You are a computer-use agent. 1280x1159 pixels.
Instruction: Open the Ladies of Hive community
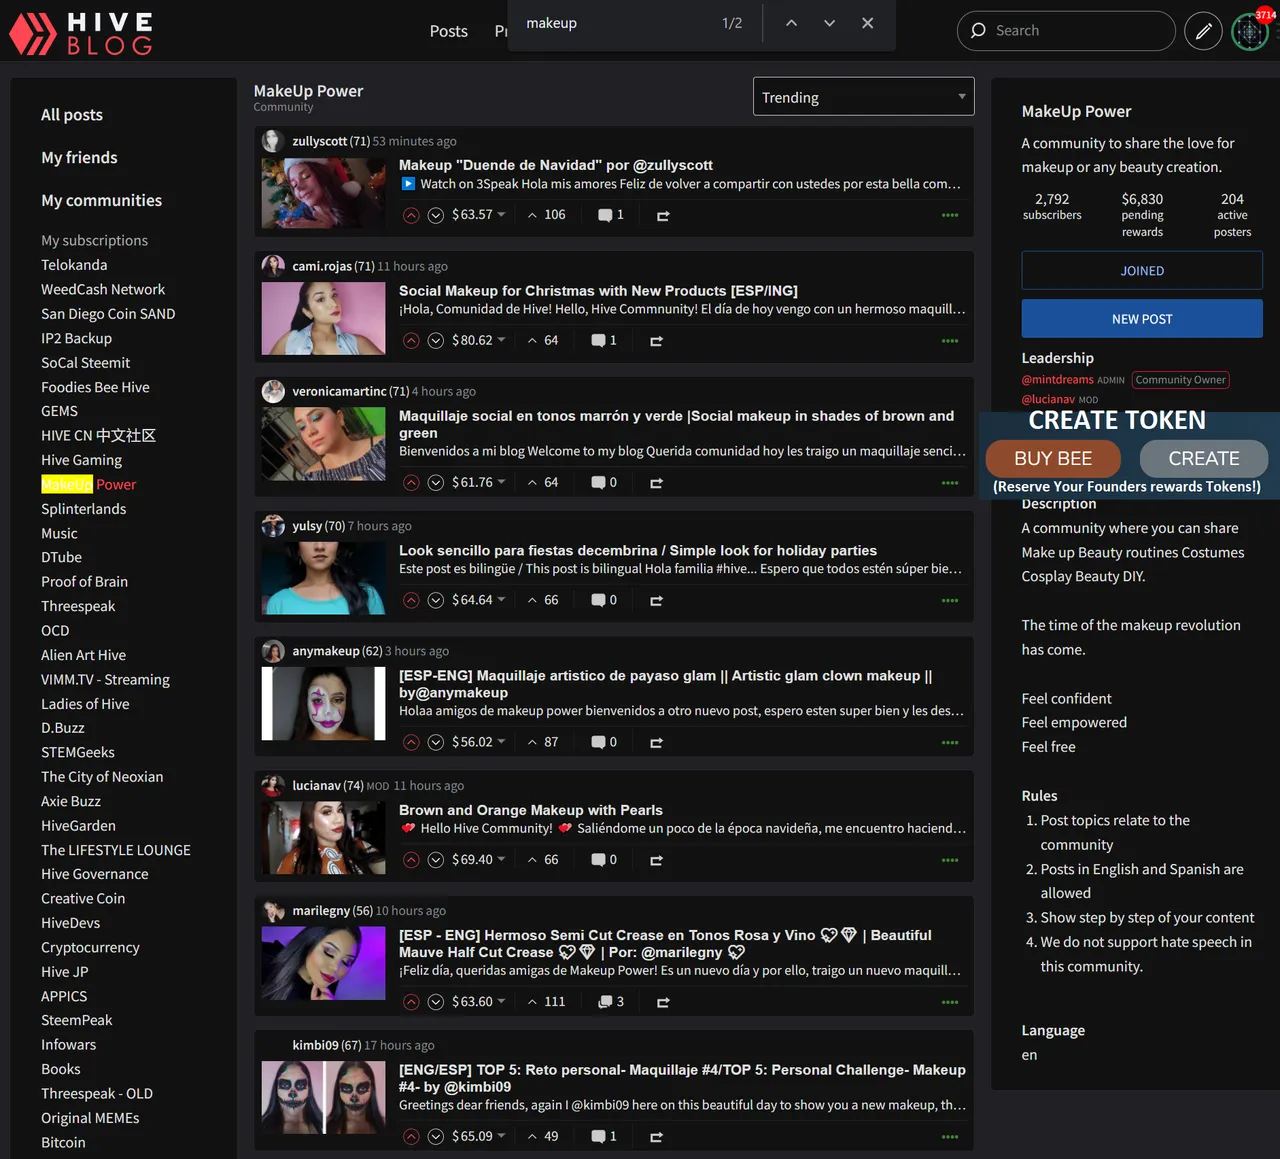pyautogui.click(x=85, y=704)
